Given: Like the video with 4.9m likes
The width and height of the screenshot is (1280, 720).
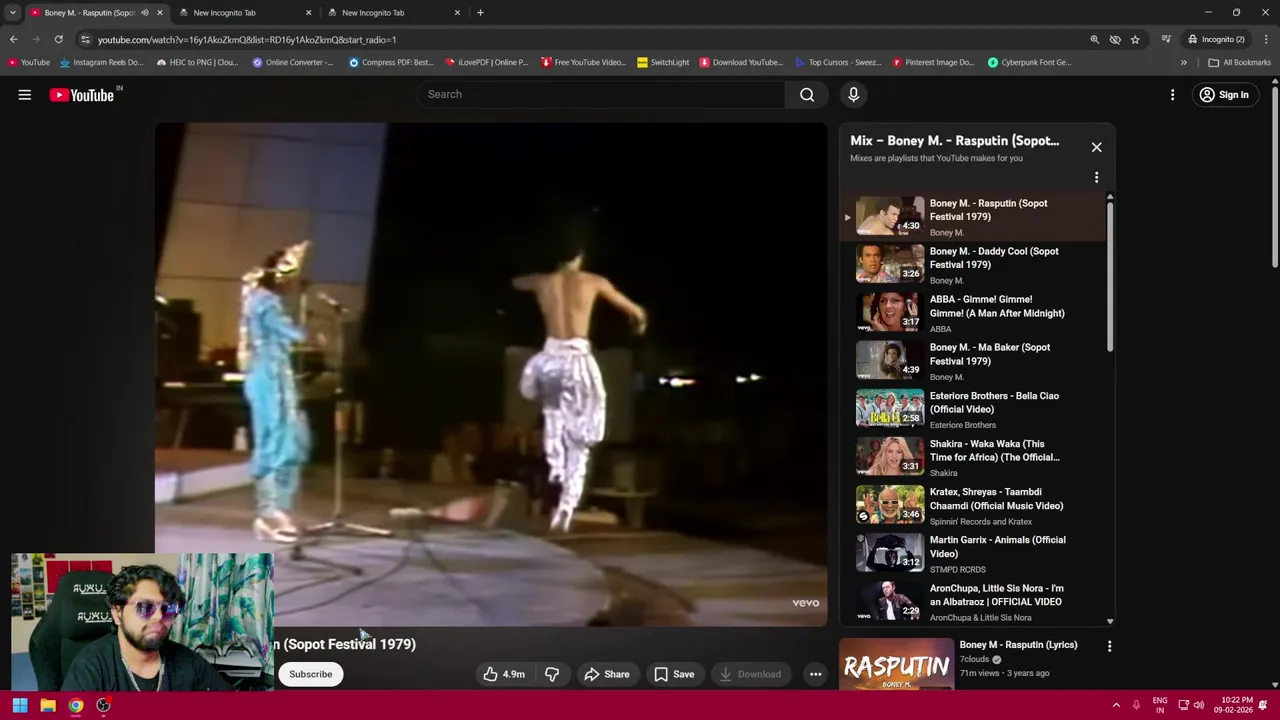Looking at the screenshot, I should click(504, 674).
